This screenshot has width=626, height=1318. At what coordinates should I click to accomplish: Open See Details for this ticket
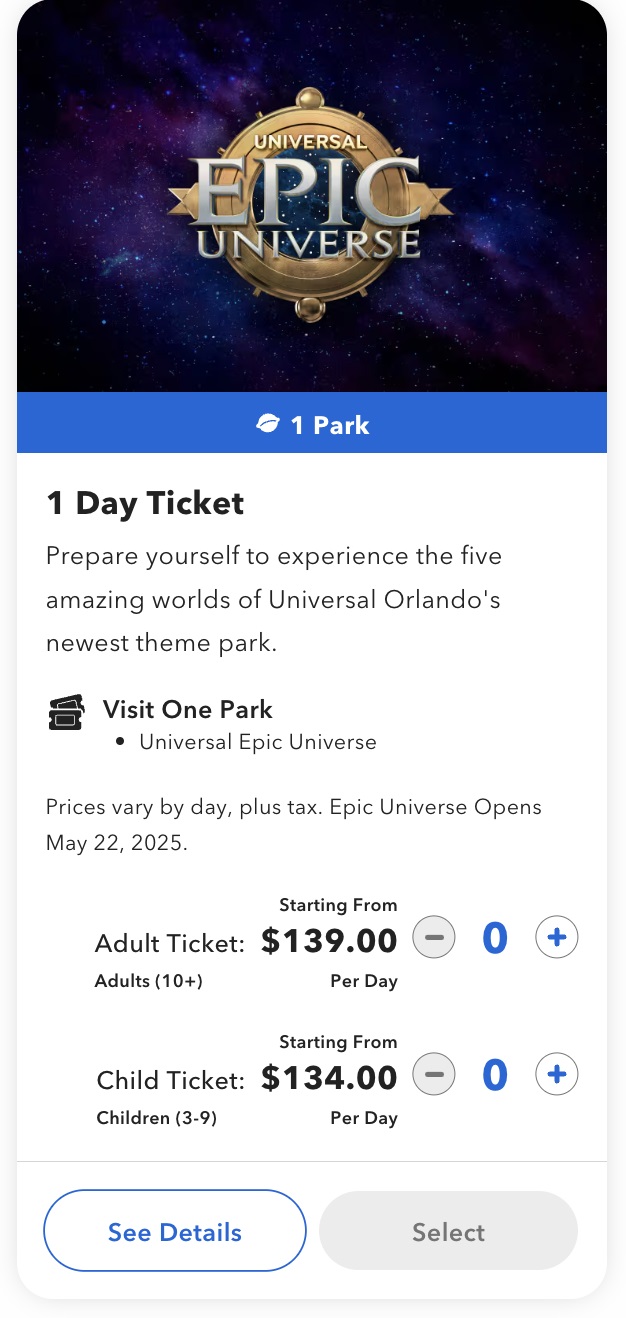click(x=174, y=1231)
